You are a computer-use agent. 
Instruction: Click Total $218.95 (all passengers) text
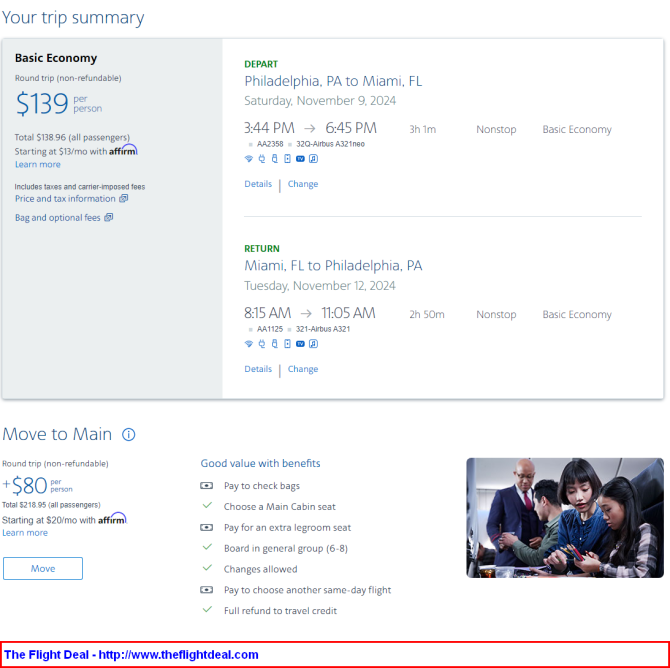pyautogui.click(x=51, y=505)
